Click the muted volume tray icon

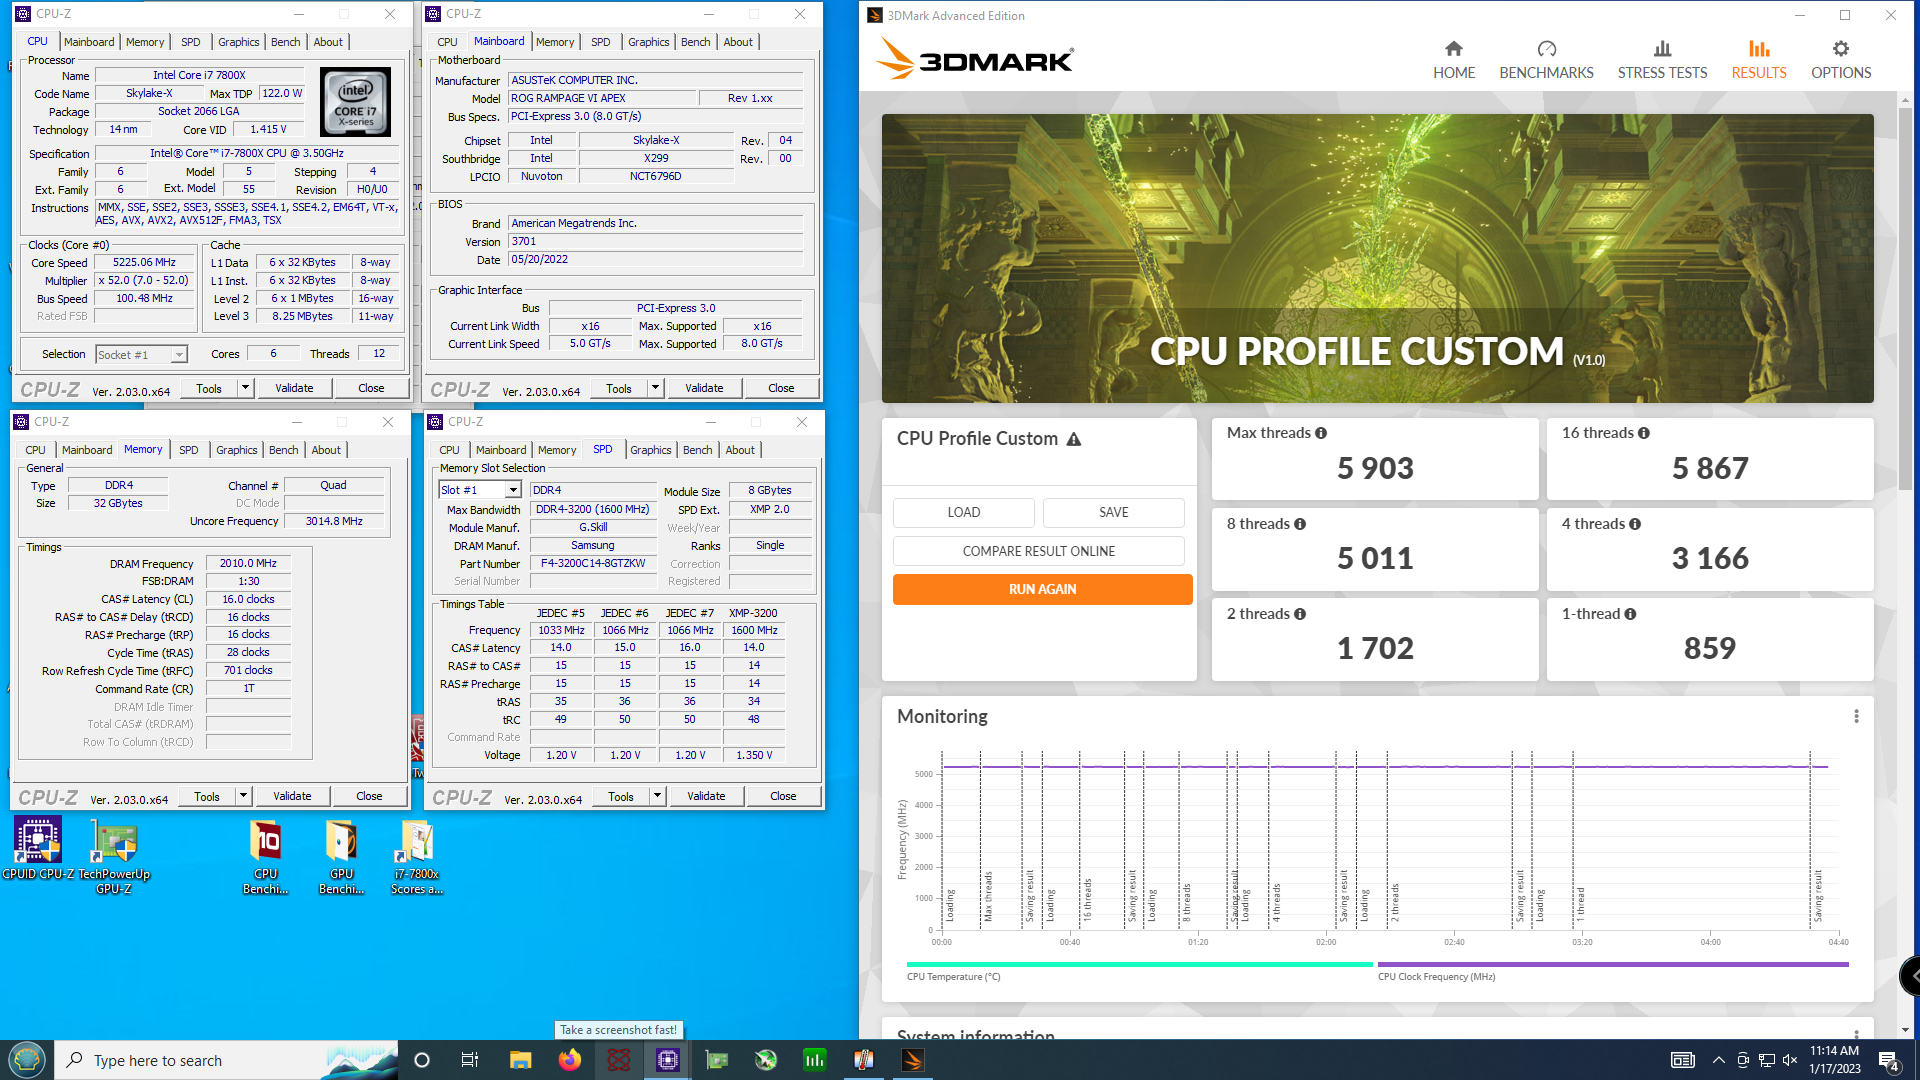click(x=1790, y=1060)
